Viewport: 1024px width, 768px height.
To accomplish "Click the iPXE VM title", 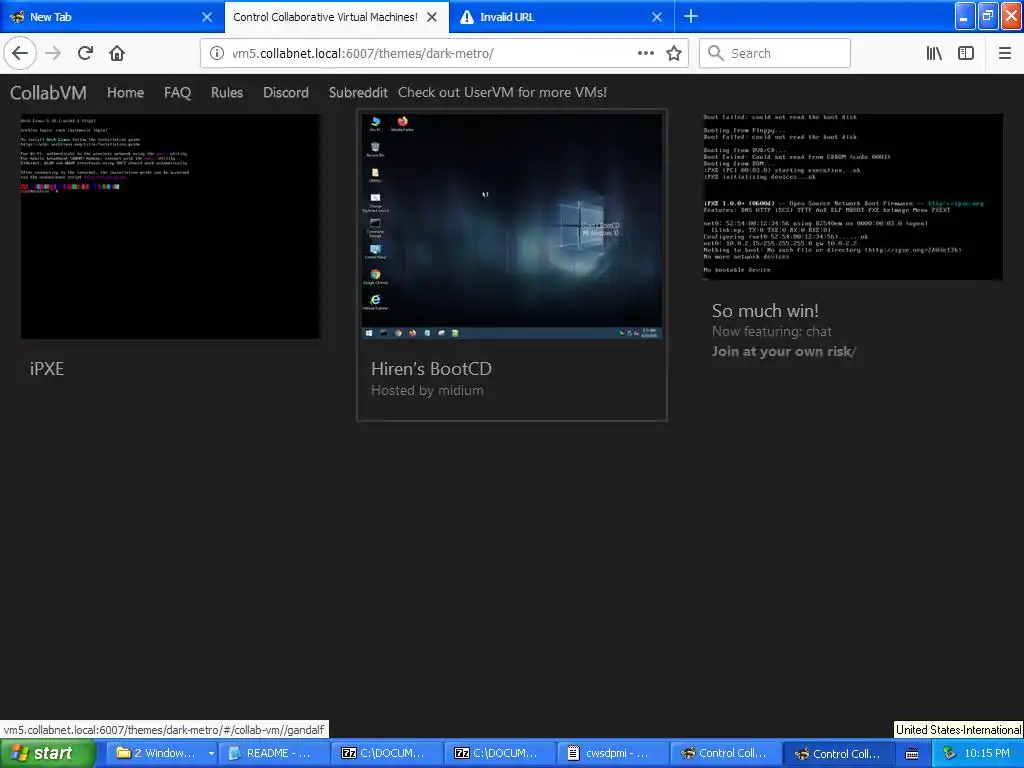I will coord(47,368).
